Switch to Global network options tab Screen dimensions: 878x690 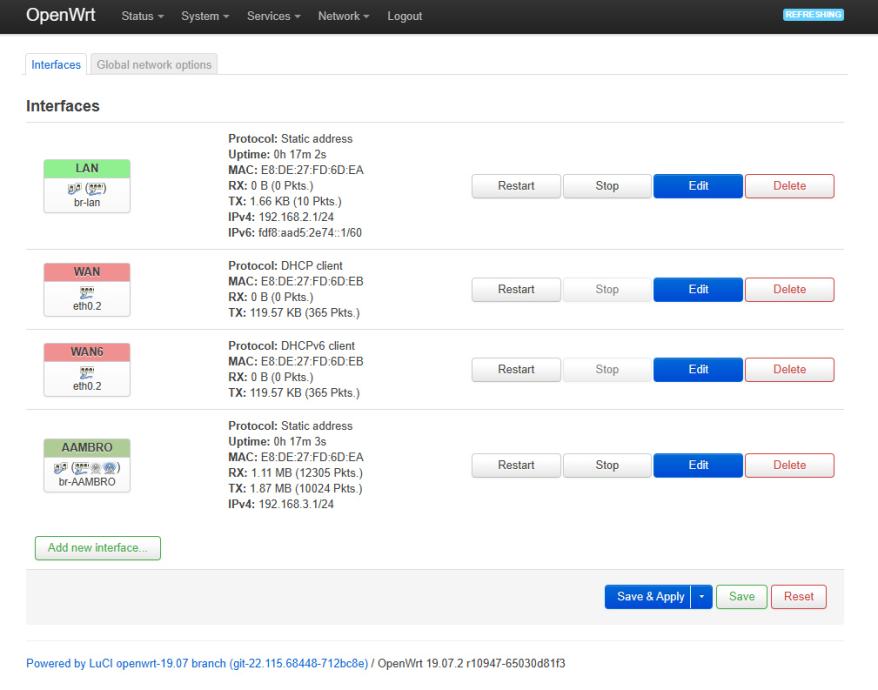[154, 65]
